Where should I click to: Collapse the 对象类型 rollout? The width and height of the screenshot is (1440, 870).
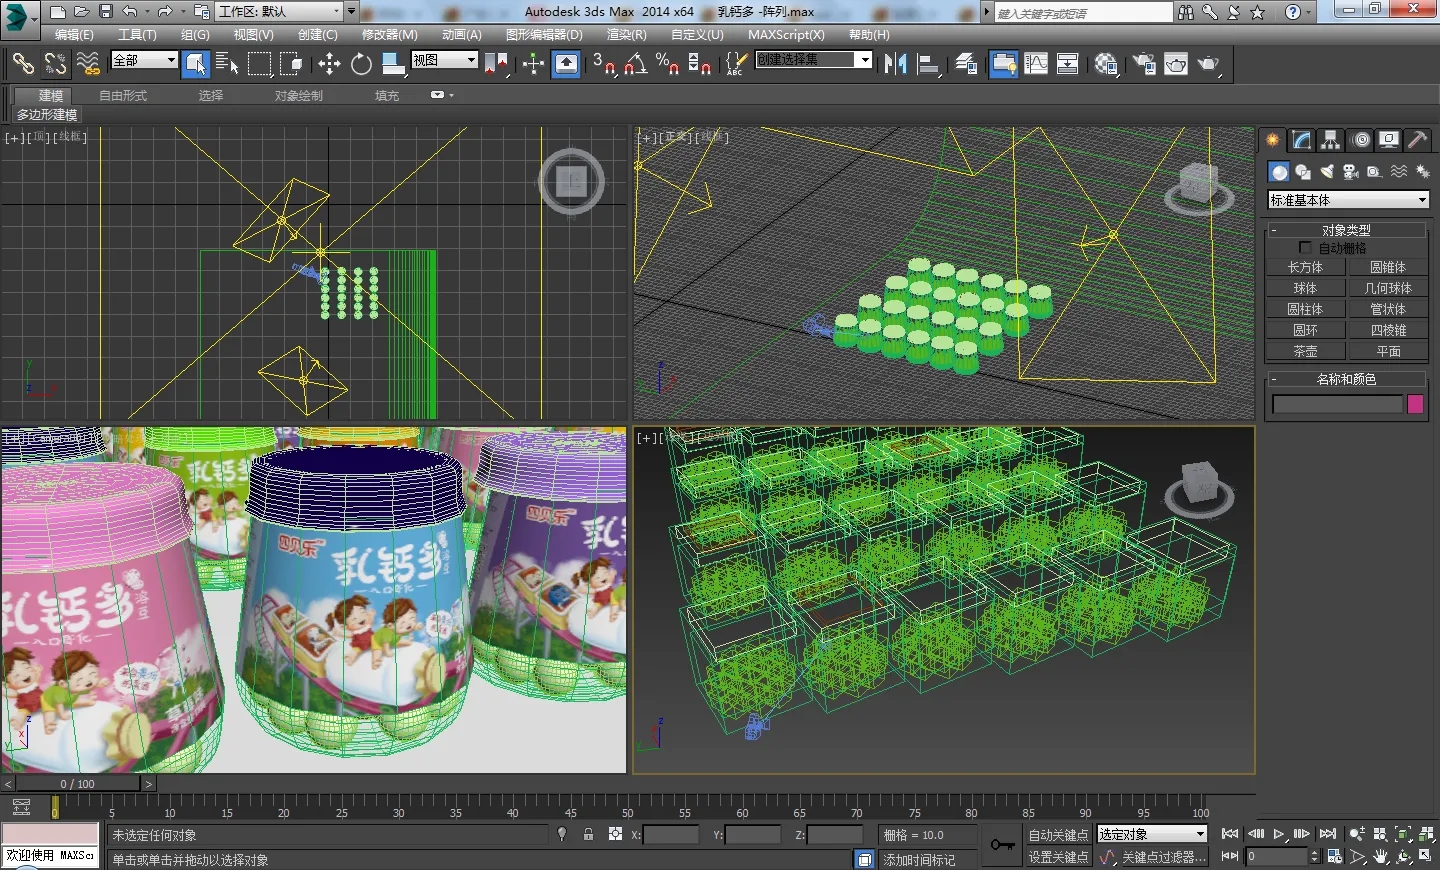(1346, 230)
